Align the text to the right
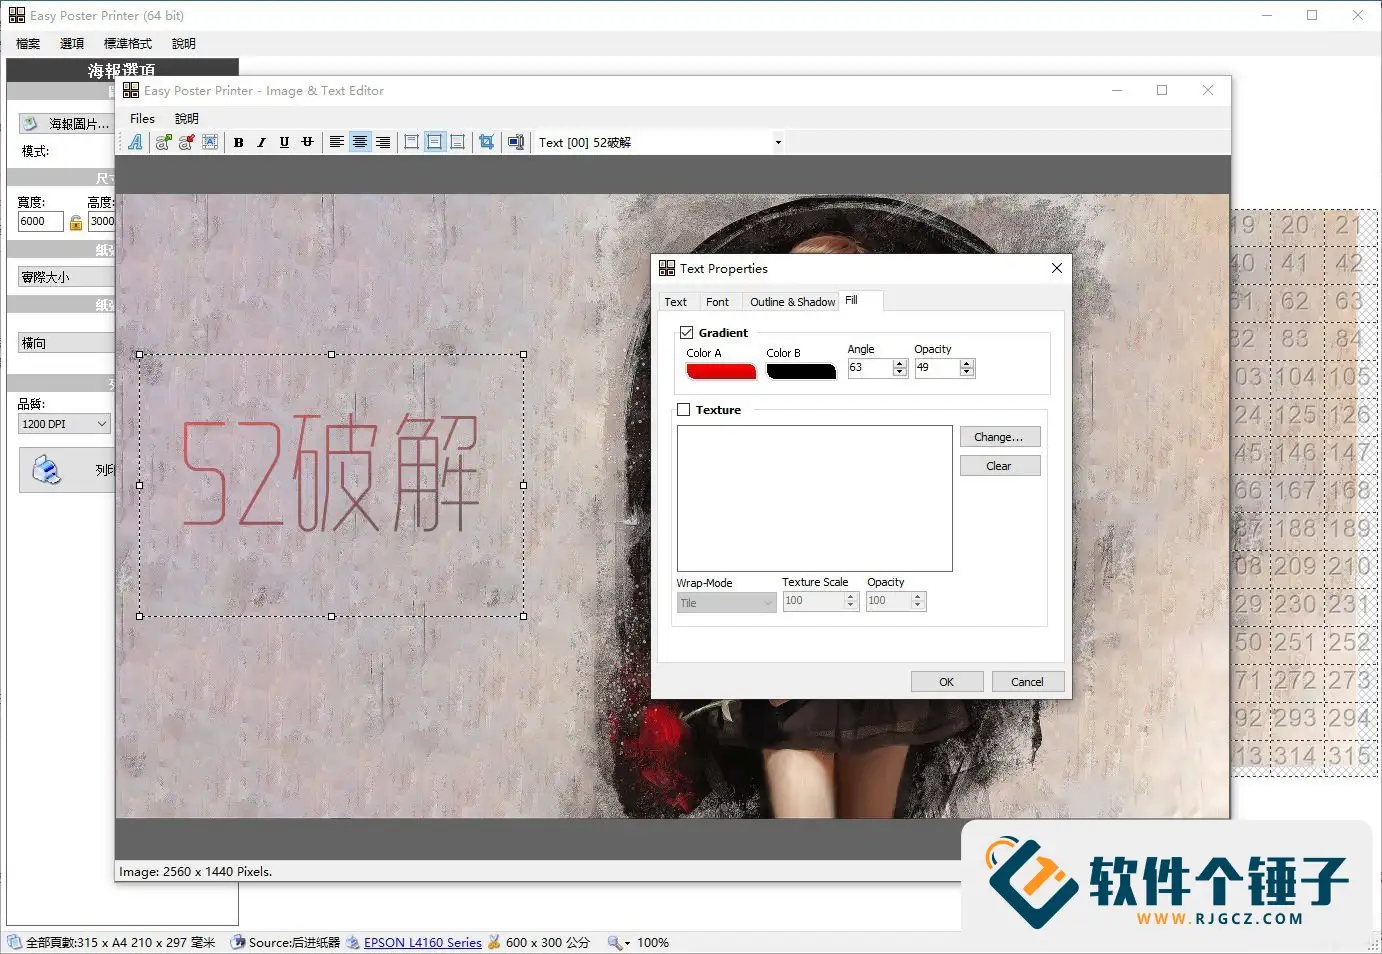Viewport: 1382px width, 954px height. point(383,141)
